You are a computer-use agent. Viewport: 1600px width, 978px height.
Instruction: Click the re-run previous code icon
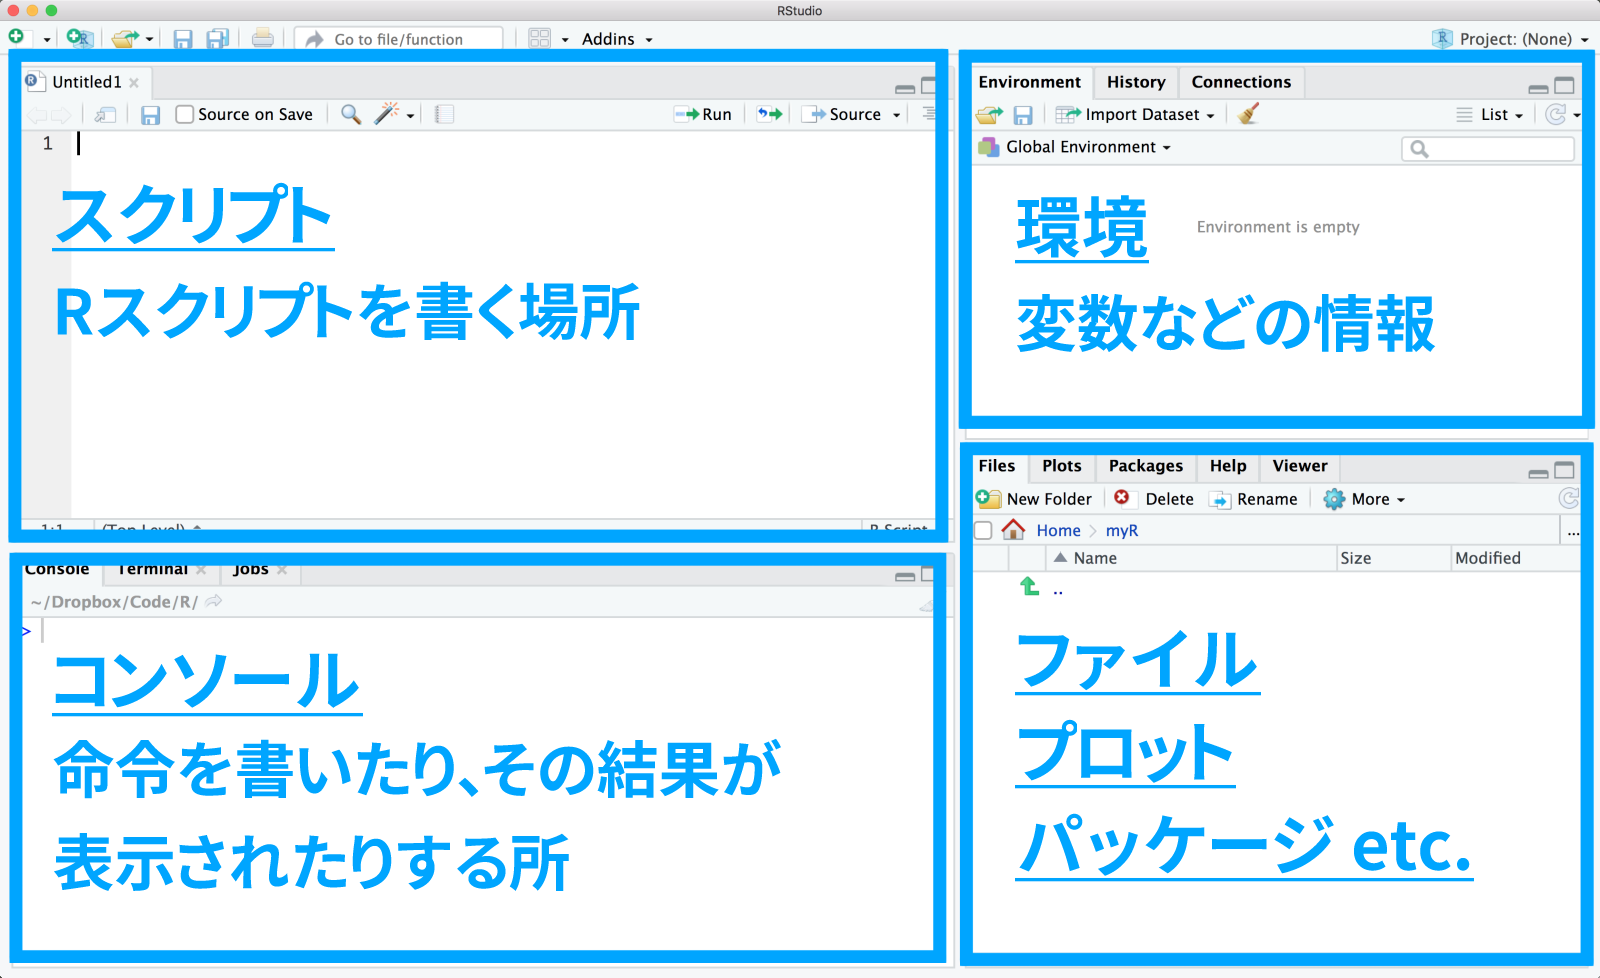(769, 114)
